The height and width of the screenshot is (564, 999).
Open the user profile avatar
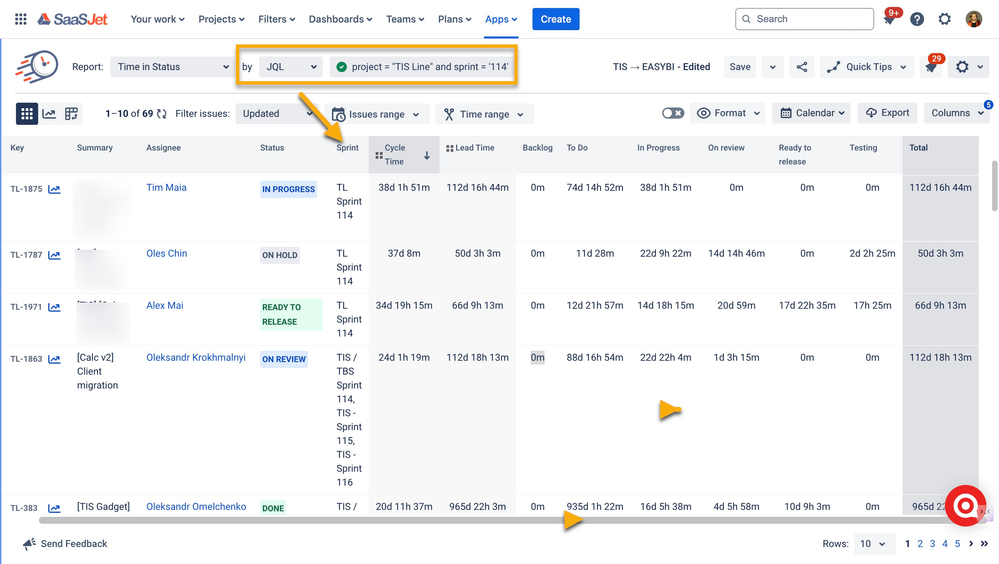[974, 19]
